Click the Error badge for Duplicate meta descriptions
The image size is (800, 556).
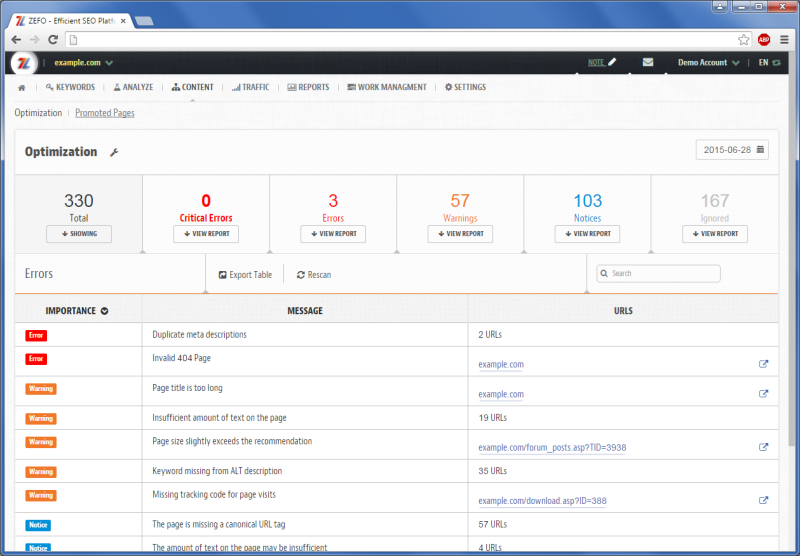pos(36,335)
